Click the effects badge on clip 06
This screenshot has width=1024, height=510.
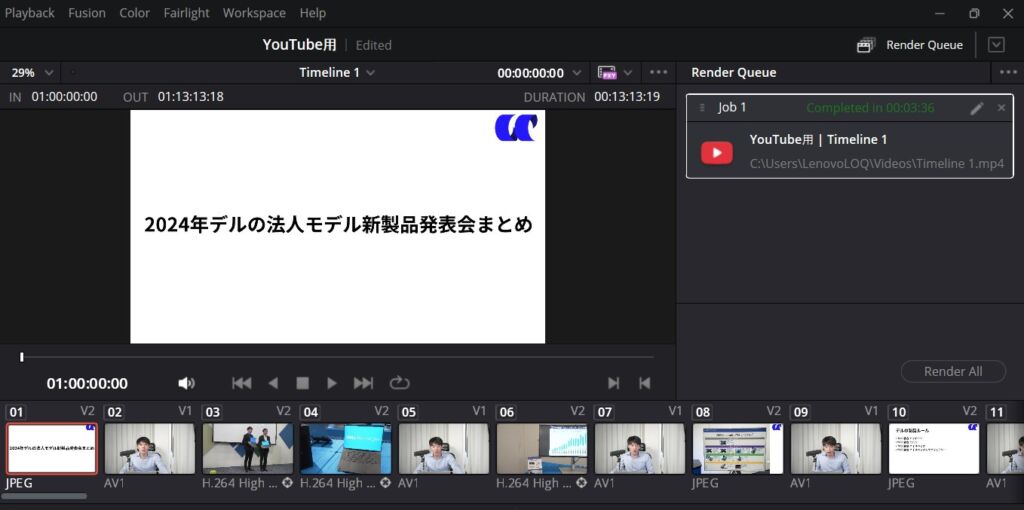pos(581,483)
